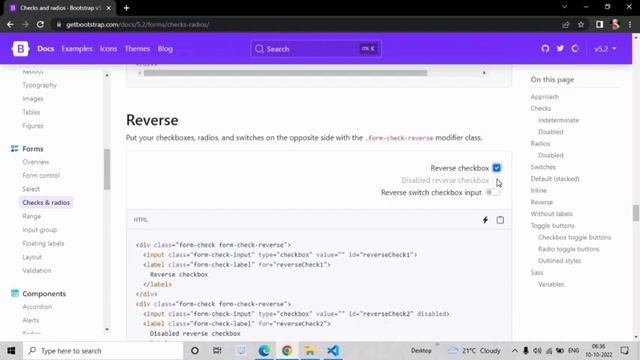Copy the HTML code with clipboard icon
The width and height of the screenshot is (640, 360).
500,220
